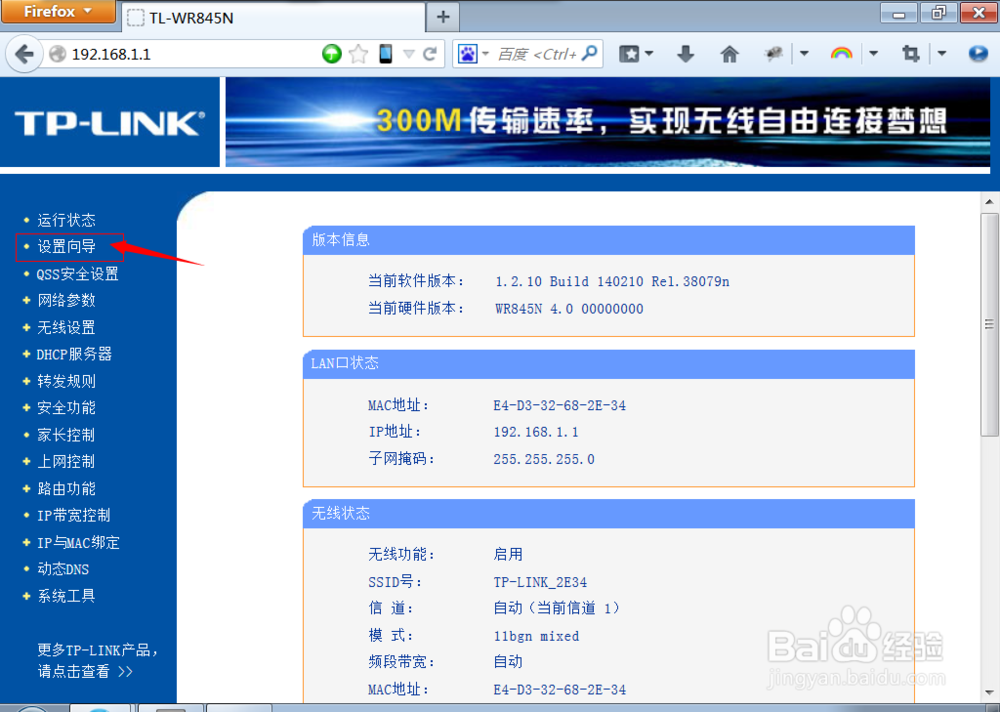Viewport: 1000px width, 712px height.
Task: Expand 网络参数 menu
Action: click(66, 300)
